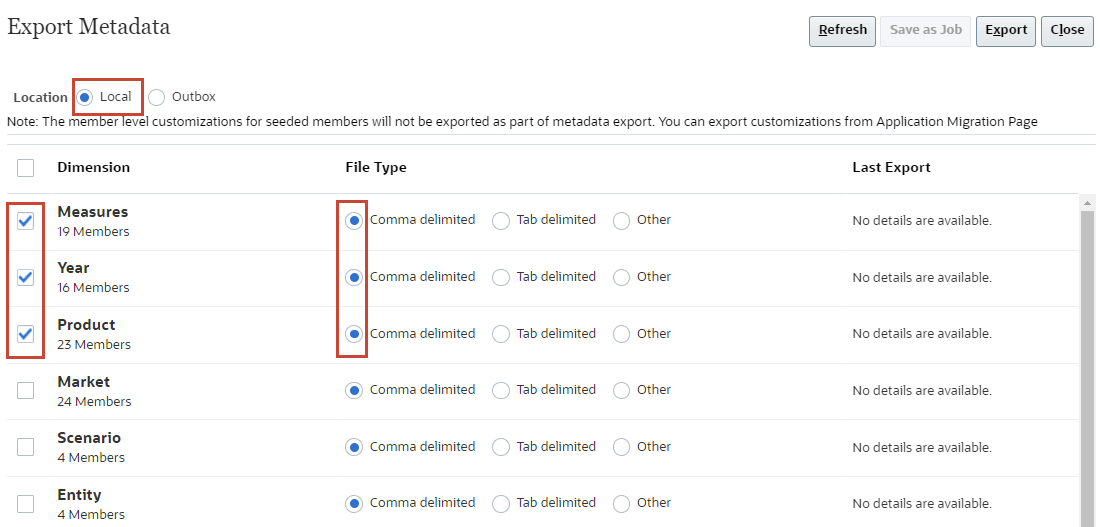The height and width of the screenshot is (527, 1100).
Task: Toggle the select-all dimensions checkbox
Action: pyautogui.click(x=26, y=168)
